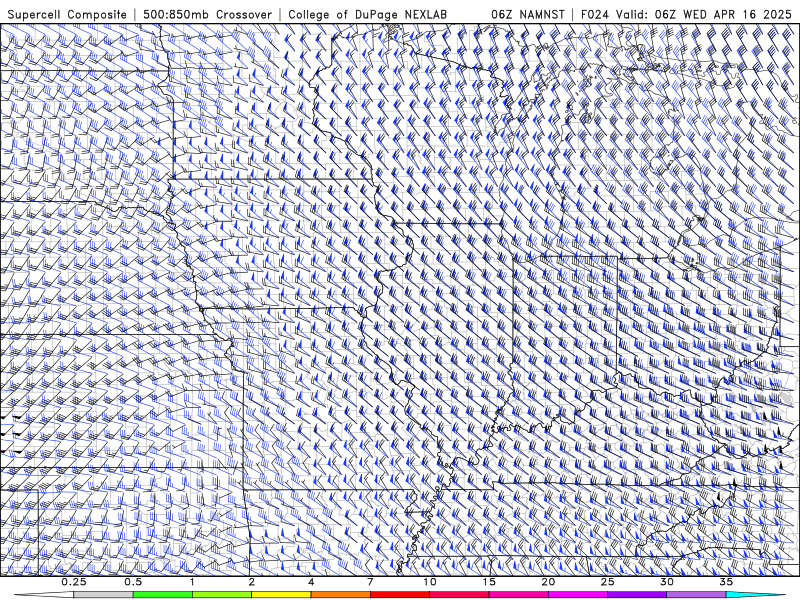Screen dimensions: 800x600
Task: Select the red 7–10 legend segment
Action: pos(399,595)
